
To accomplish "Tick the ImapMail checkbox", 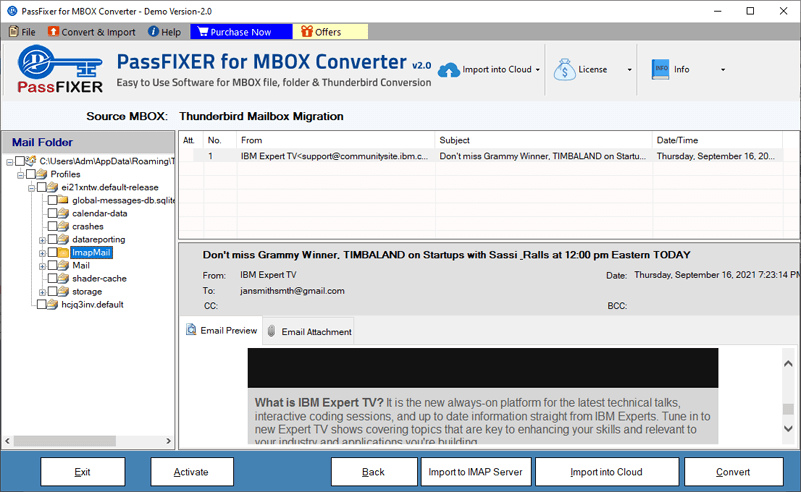I will 52,252.
